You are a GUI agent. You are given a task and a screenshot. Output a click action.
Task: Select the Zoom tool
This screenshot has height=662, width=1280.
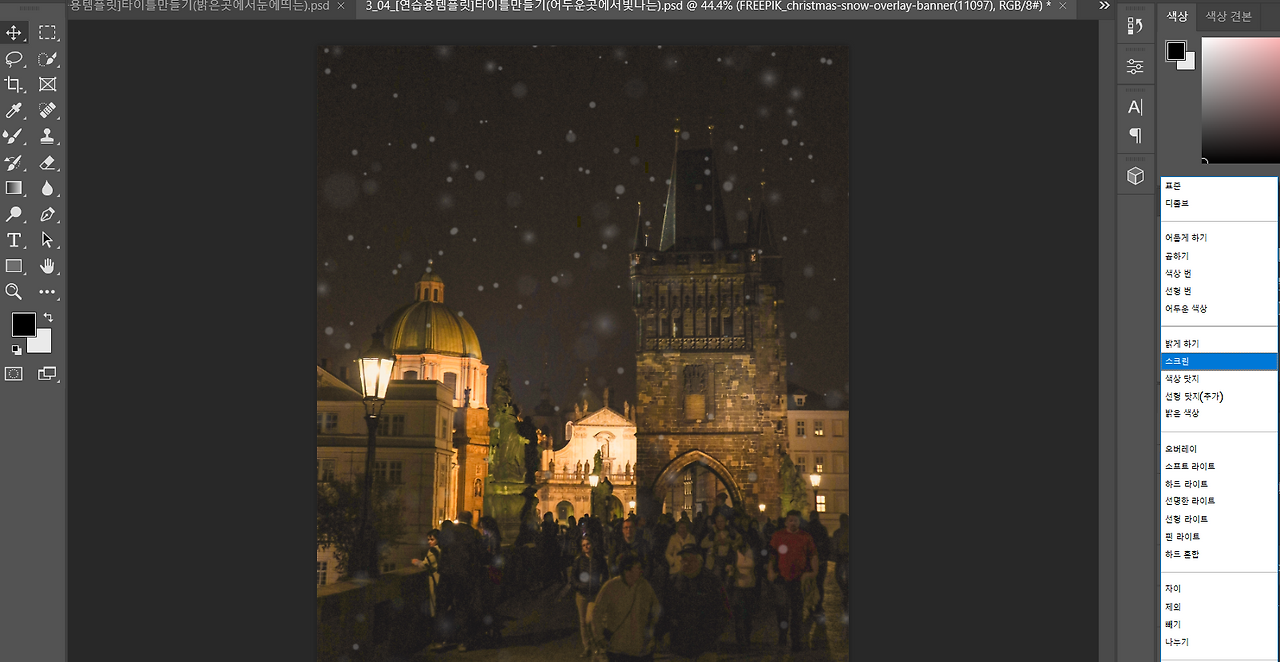[x=14, y=292]
